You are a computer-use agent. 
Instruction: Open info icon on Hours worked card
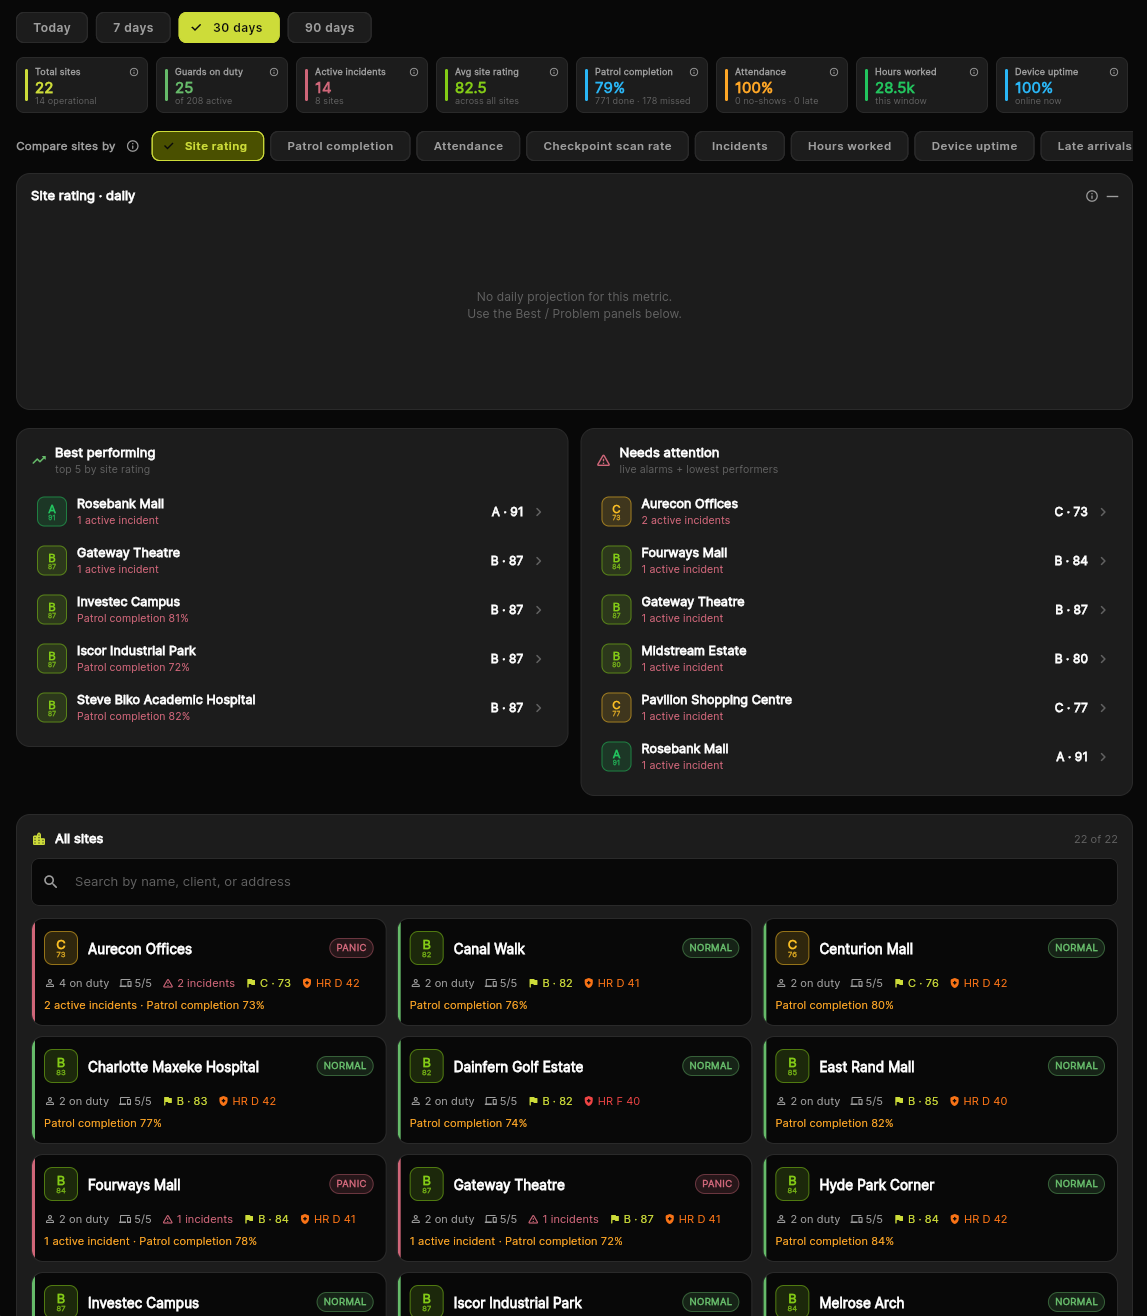[x=974, y=72]
